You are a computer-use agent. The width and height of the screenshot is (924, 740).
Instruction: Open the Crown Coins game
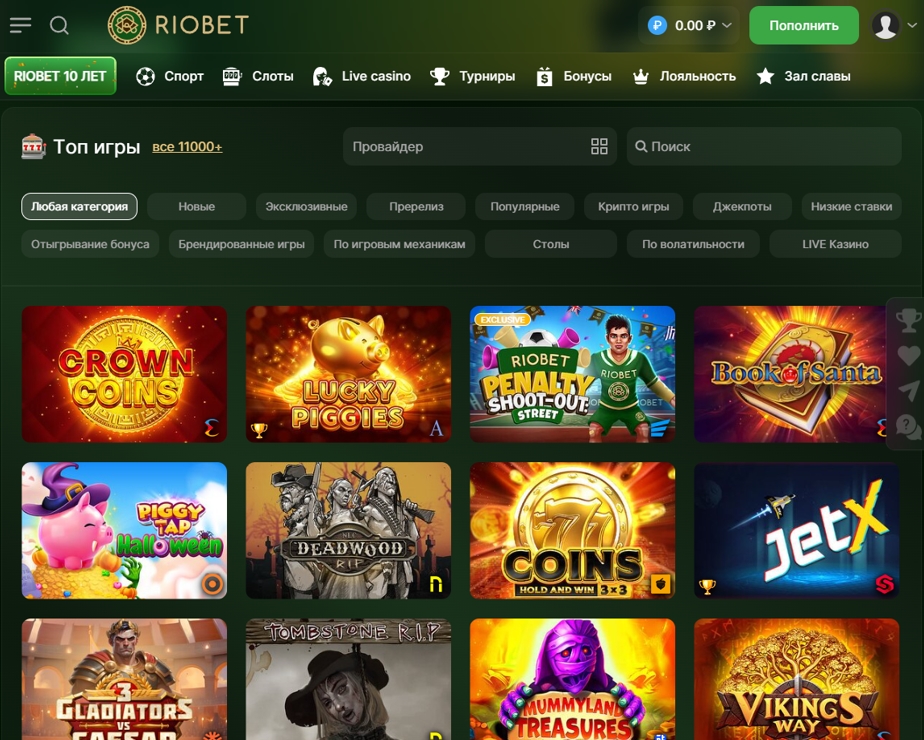[124, 374]
